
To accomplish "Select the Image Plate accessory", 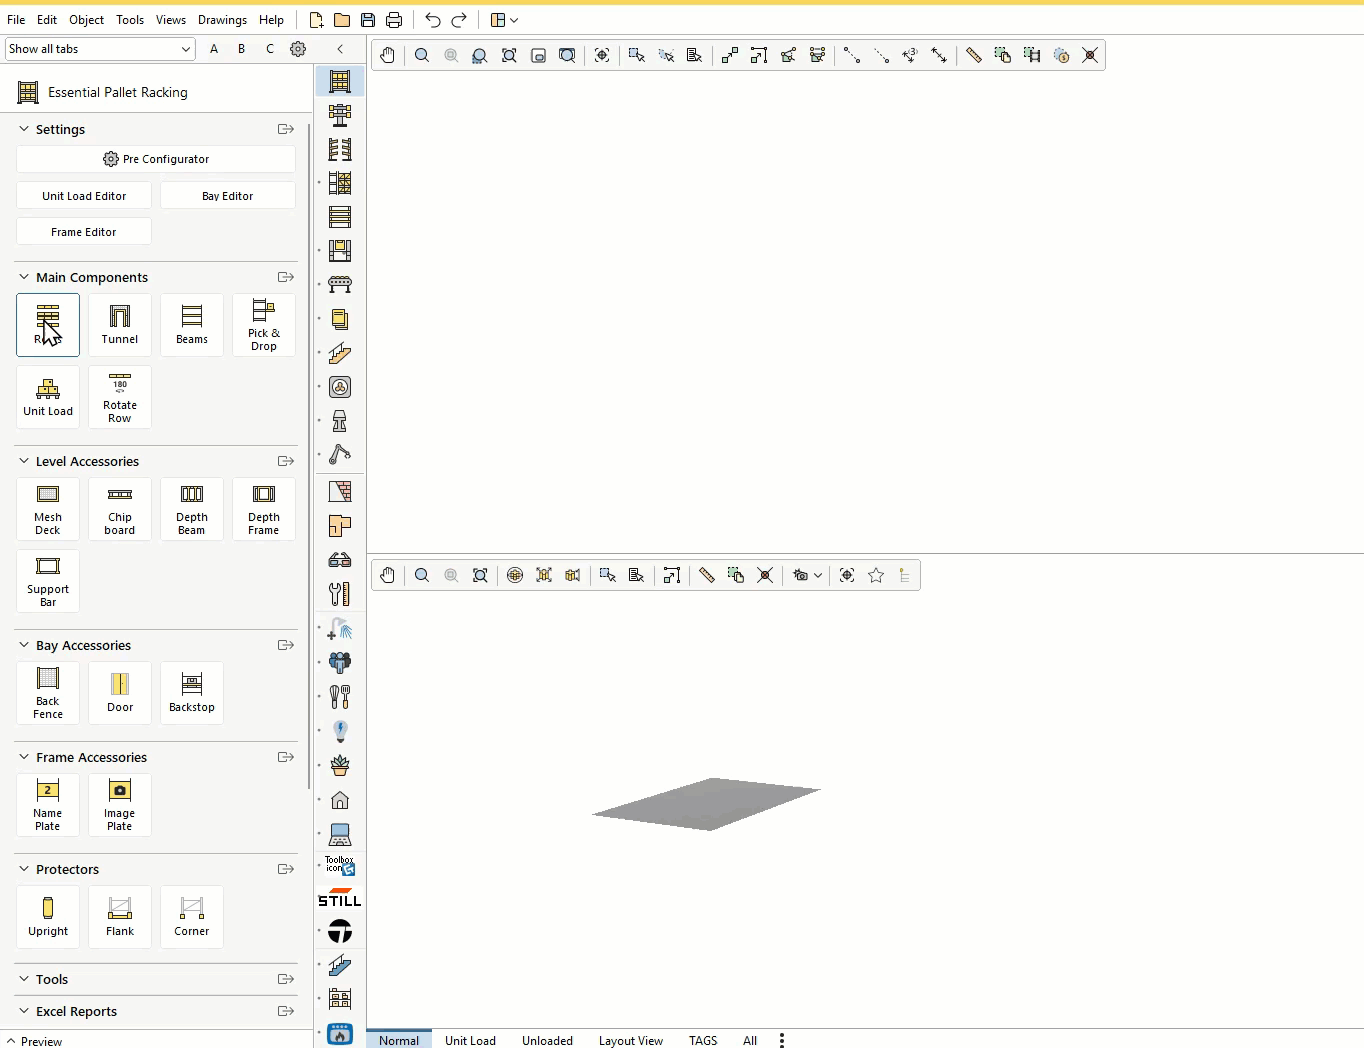I will tap(120, 804).
